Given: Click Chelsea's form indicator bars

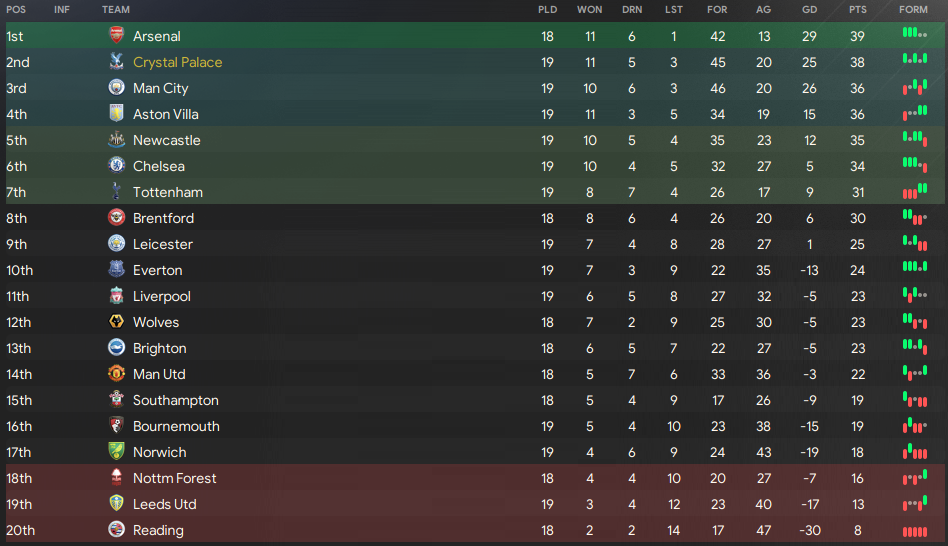Looking at the screenshot, I should point(915,164).
